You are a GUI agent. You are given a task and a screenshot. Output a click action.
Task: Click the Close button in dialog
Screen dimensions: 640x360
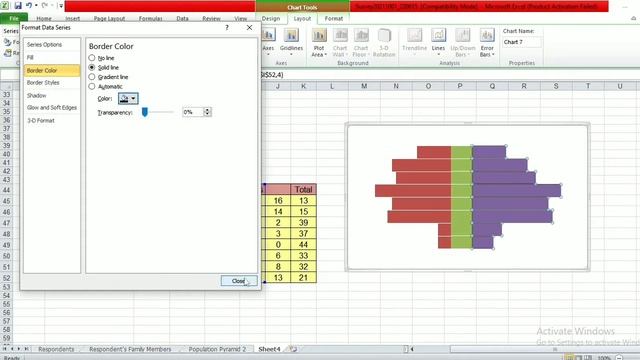click(x=239, y=281)
